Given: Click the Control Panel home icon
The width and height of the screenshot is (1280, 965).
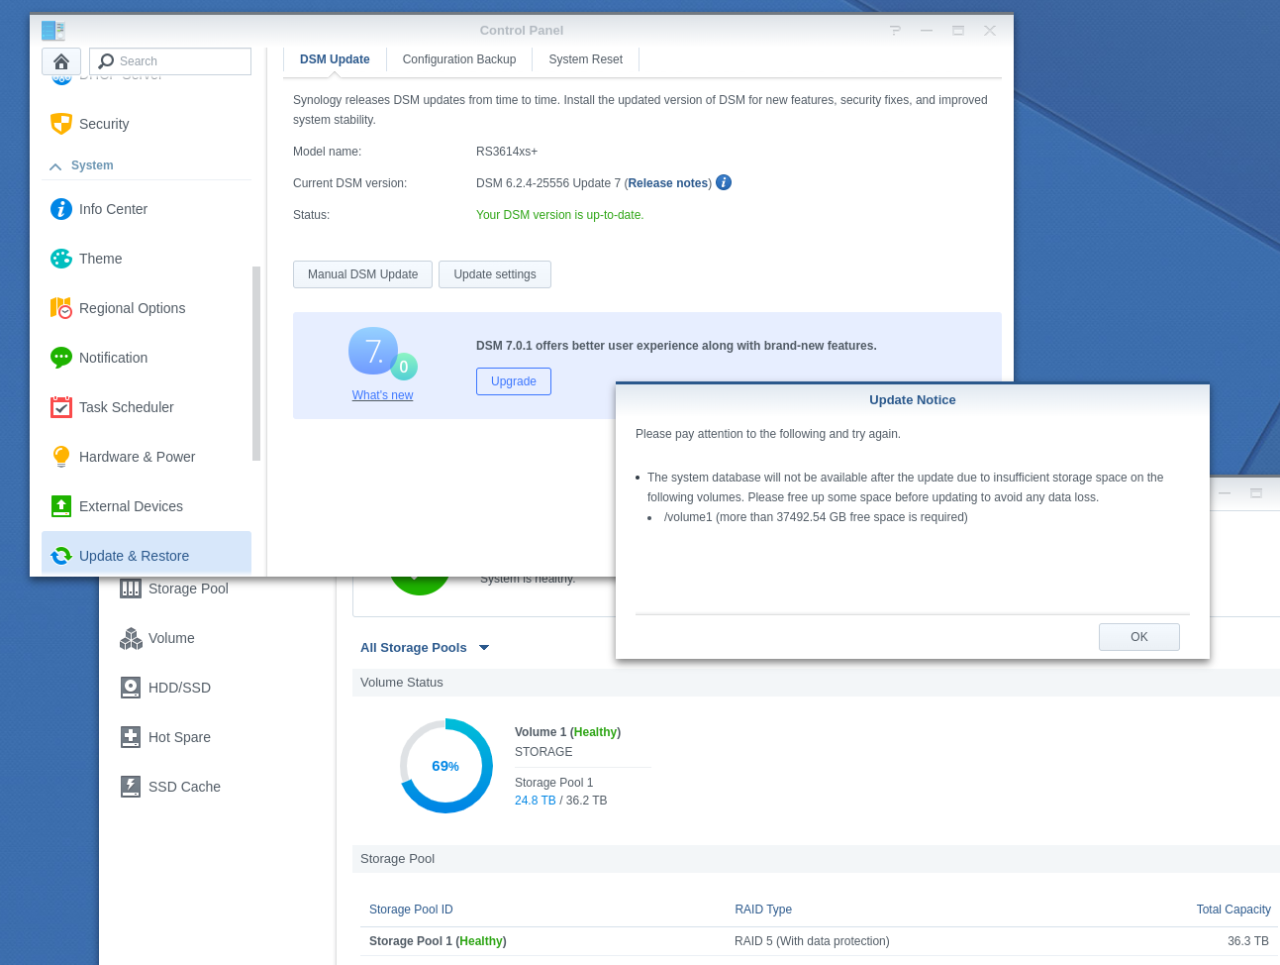Looking at the screenshot, I should pos(61,62).
